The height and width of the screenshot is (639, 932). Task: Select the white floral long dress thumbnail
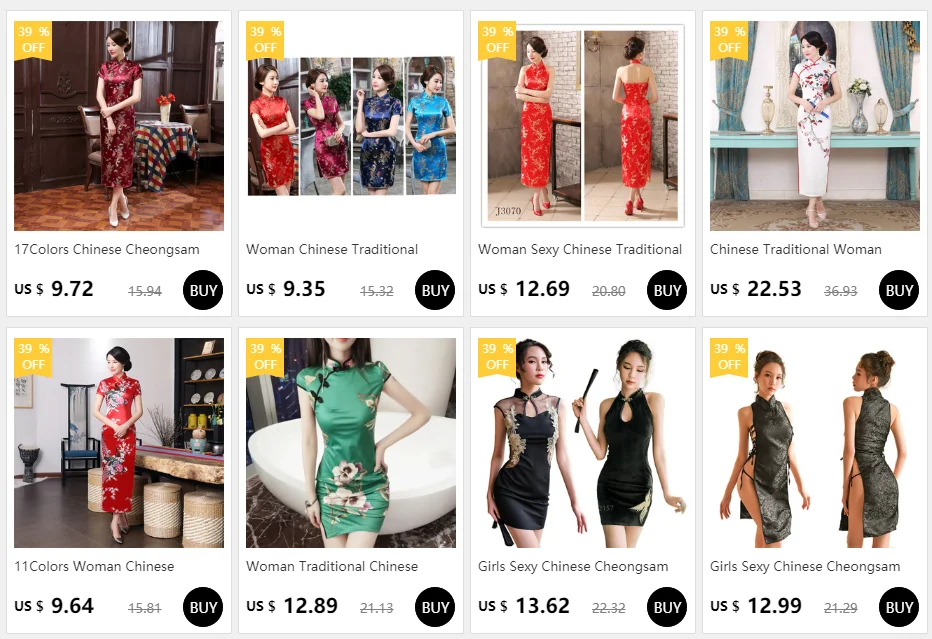(x=815, y=126)
